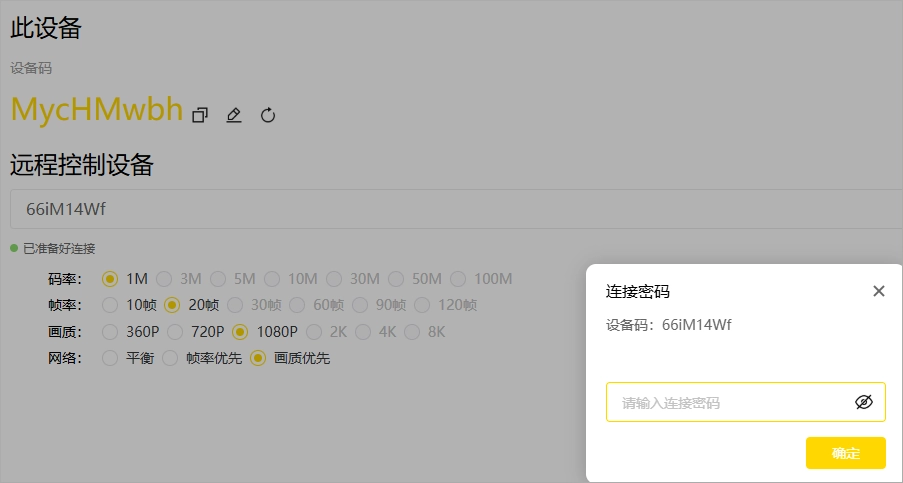This screenshot has height=483, width=903.
Task: Refresh the device code
Action: (268, 115)
